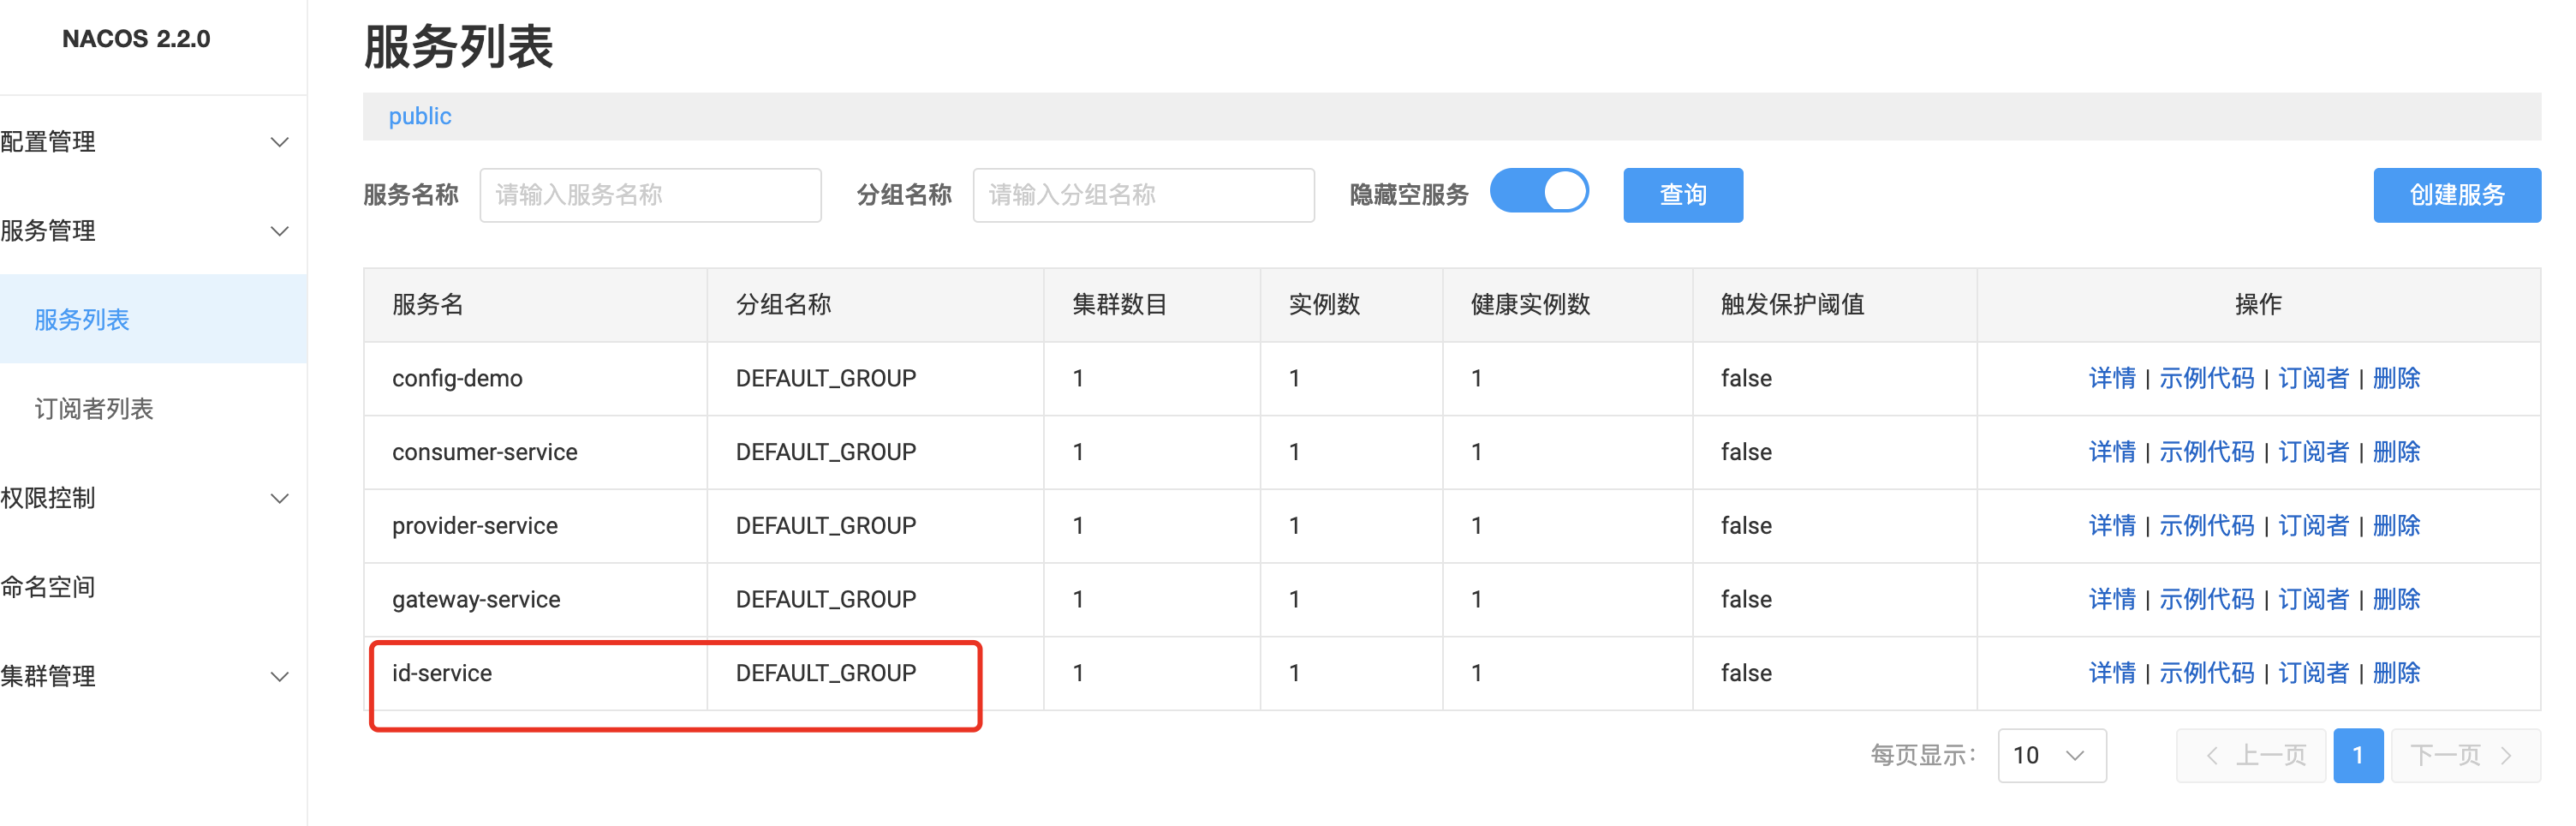
Task: Click 删除 for gateway-service
Action: 2397,599
